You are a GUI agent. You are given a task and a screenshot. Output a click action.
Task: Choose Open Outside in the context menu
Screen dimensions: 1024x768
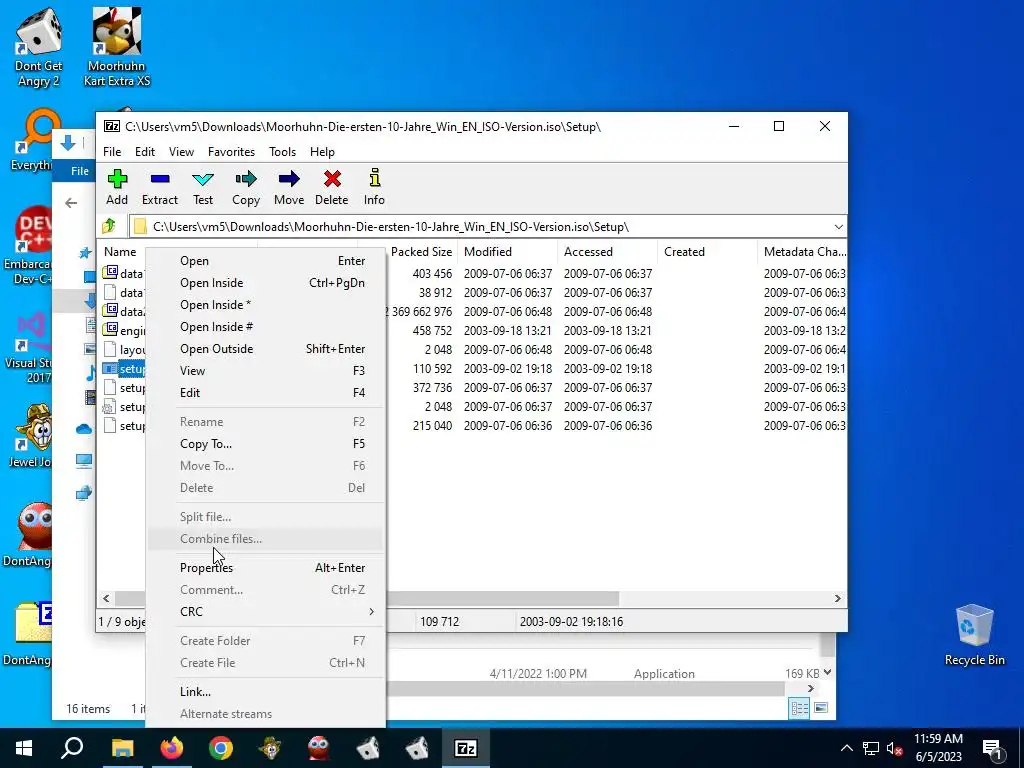pos(266,349)
